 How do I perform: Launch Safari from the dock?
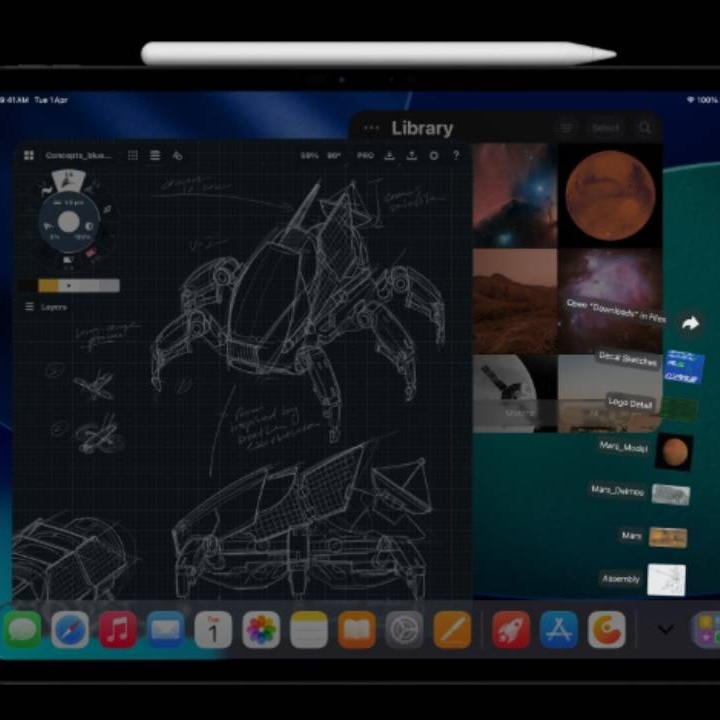pyautogui.click(x=70, y=630)
